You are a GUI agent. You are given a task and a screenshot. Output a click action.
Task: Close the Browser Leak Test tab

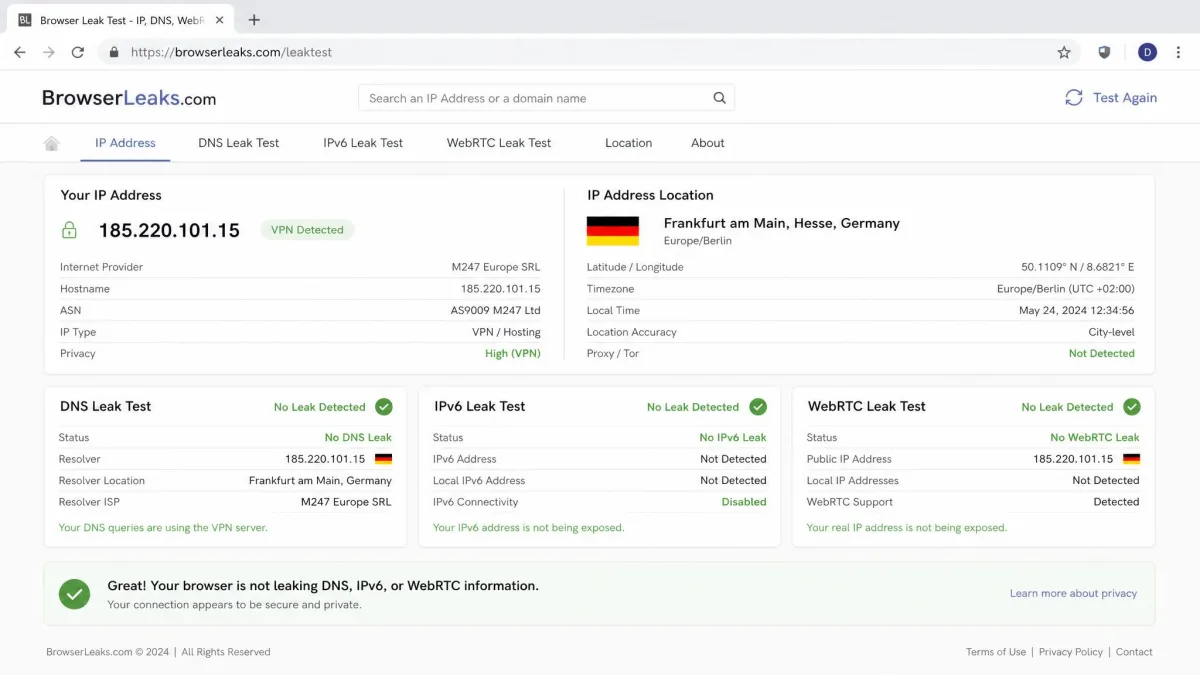coord(219,20)
